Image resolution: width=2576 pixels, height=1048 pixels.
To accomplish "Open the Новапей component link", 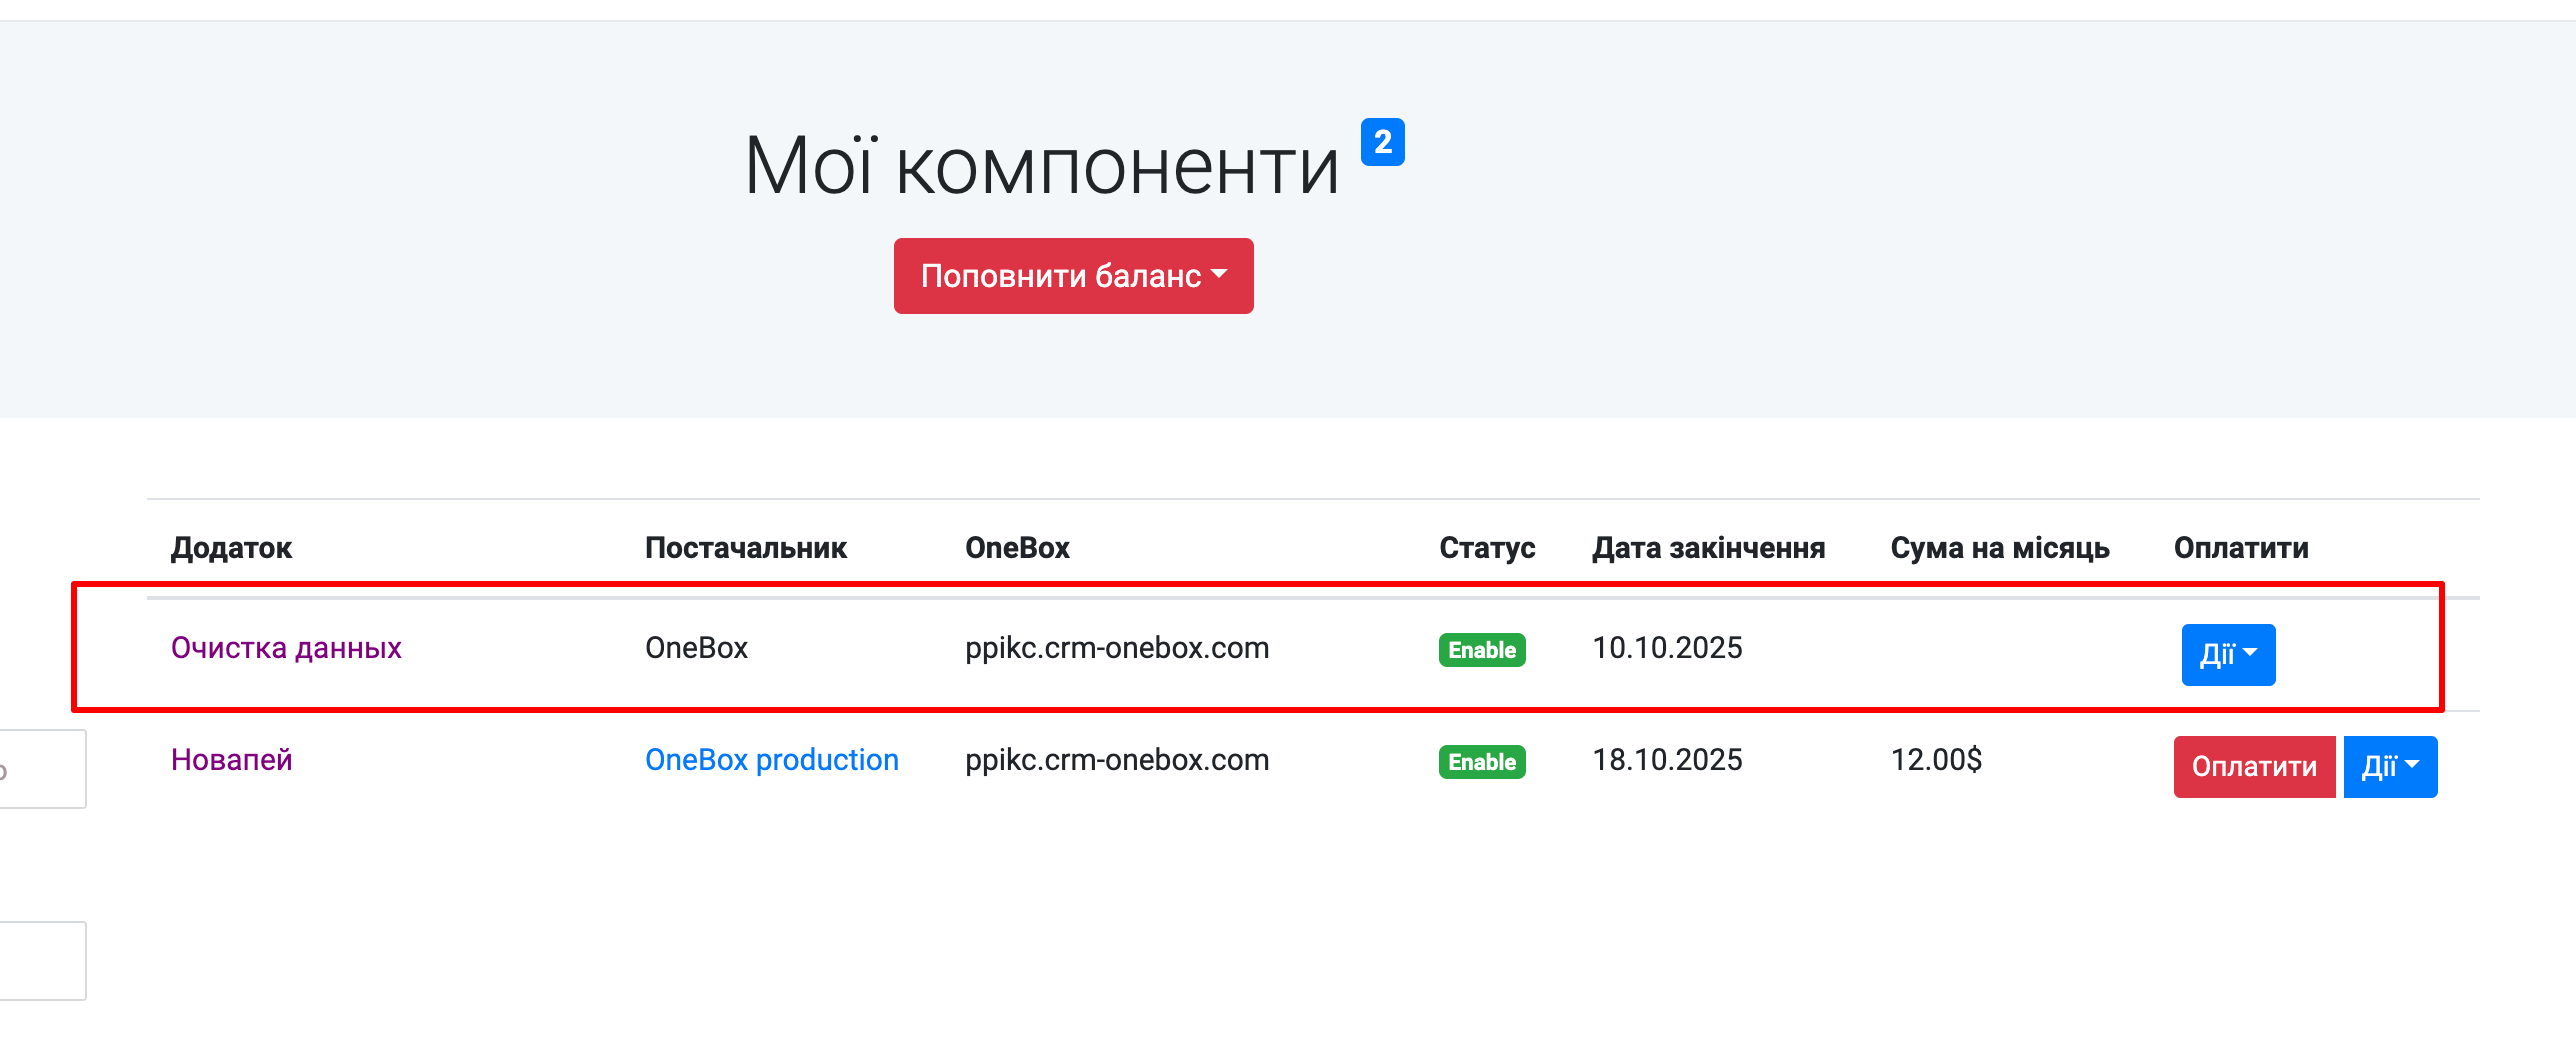I will (x=232, y=760).
